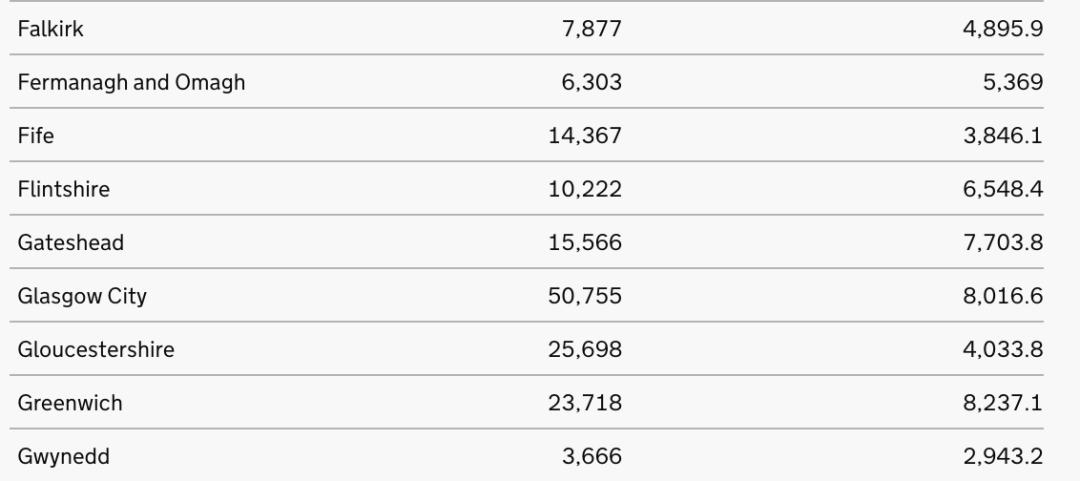The height and width of the screenshot is (481, 1080).
Task: Click the Falkirk row name
Action: [x=50, y=30]
